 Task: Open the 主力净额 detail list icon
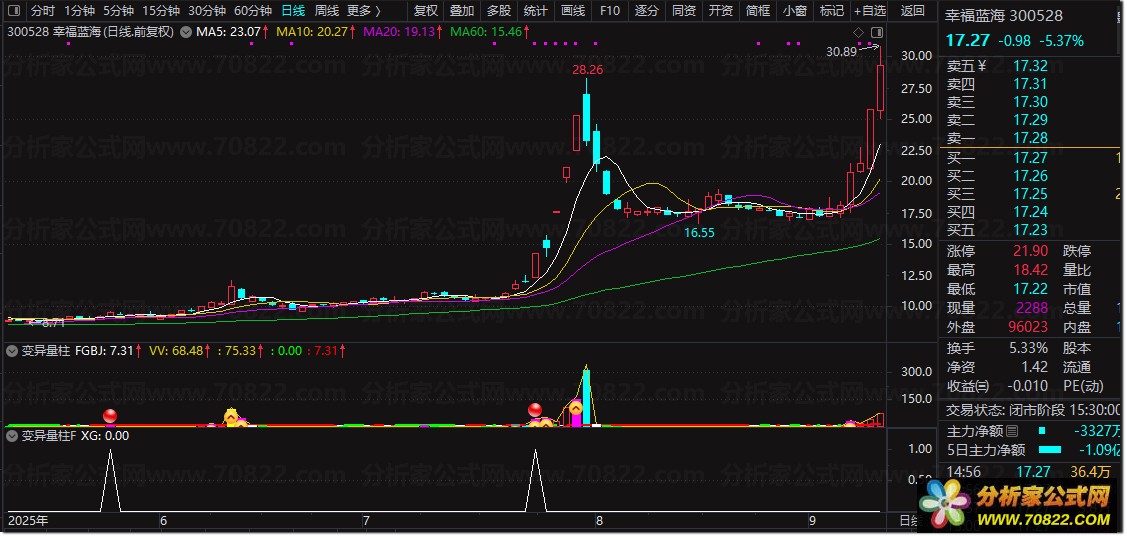1012,431
